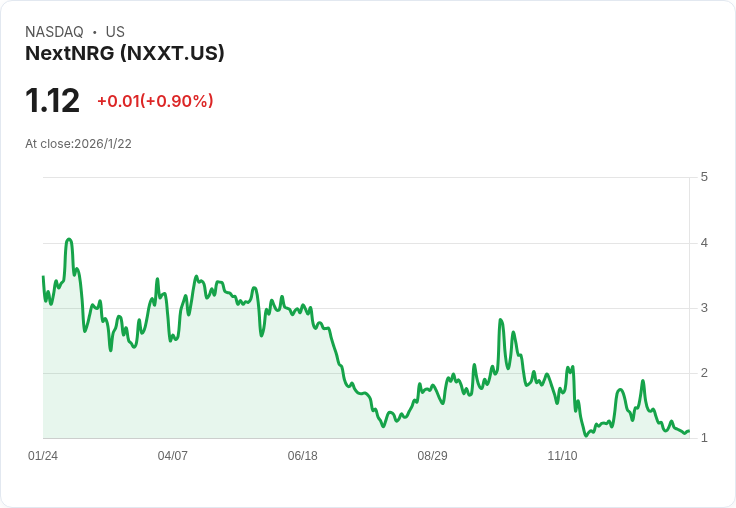Click the +0.01(+0.90%) price change
The width and height of the screenshot is (736, 508).
155,101
